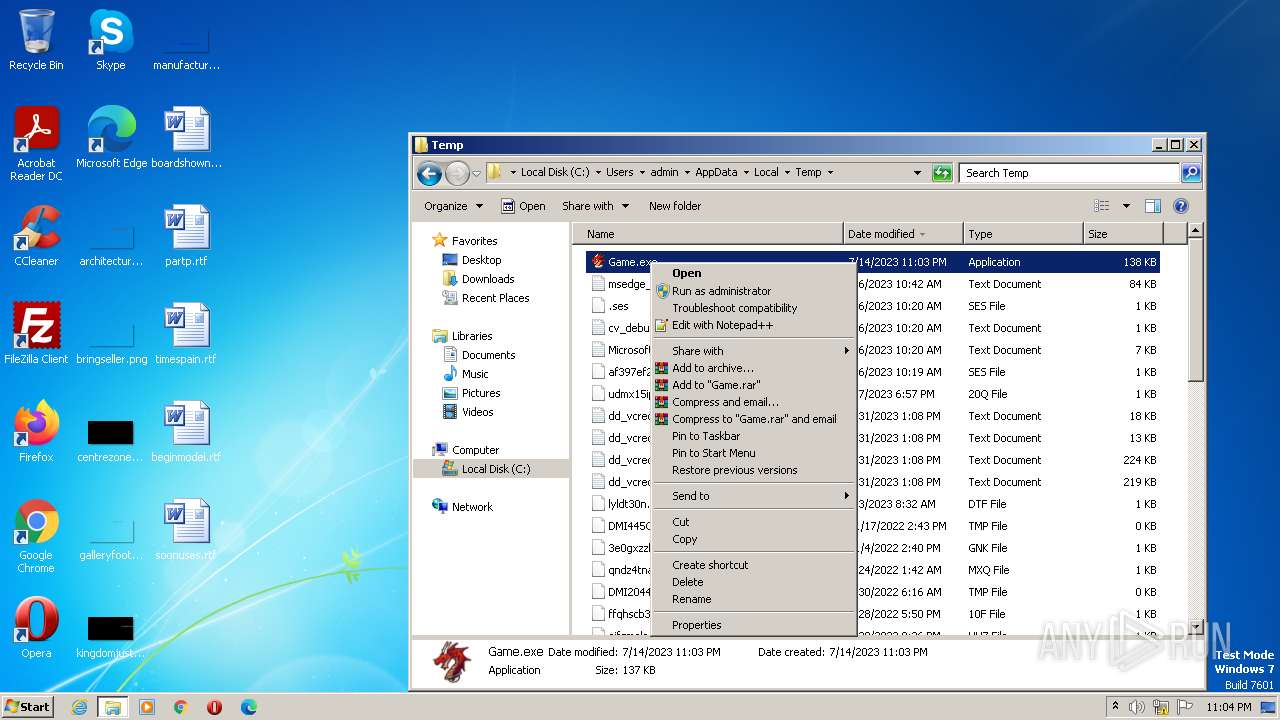The width and height of the screenshot is (1280, 720).
Task: Click the New folder toolbar button
Action: [x=675, y=206]
